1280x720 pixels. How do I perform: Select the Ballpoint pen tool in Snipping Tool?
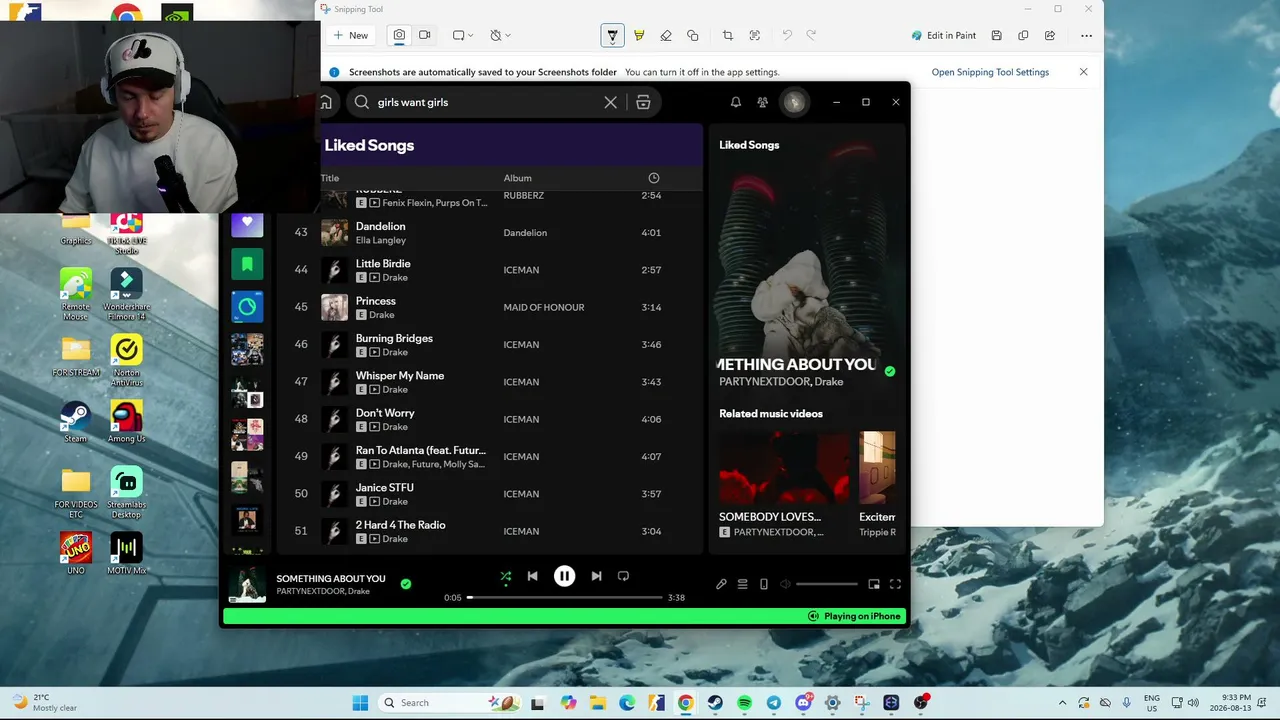612,36
